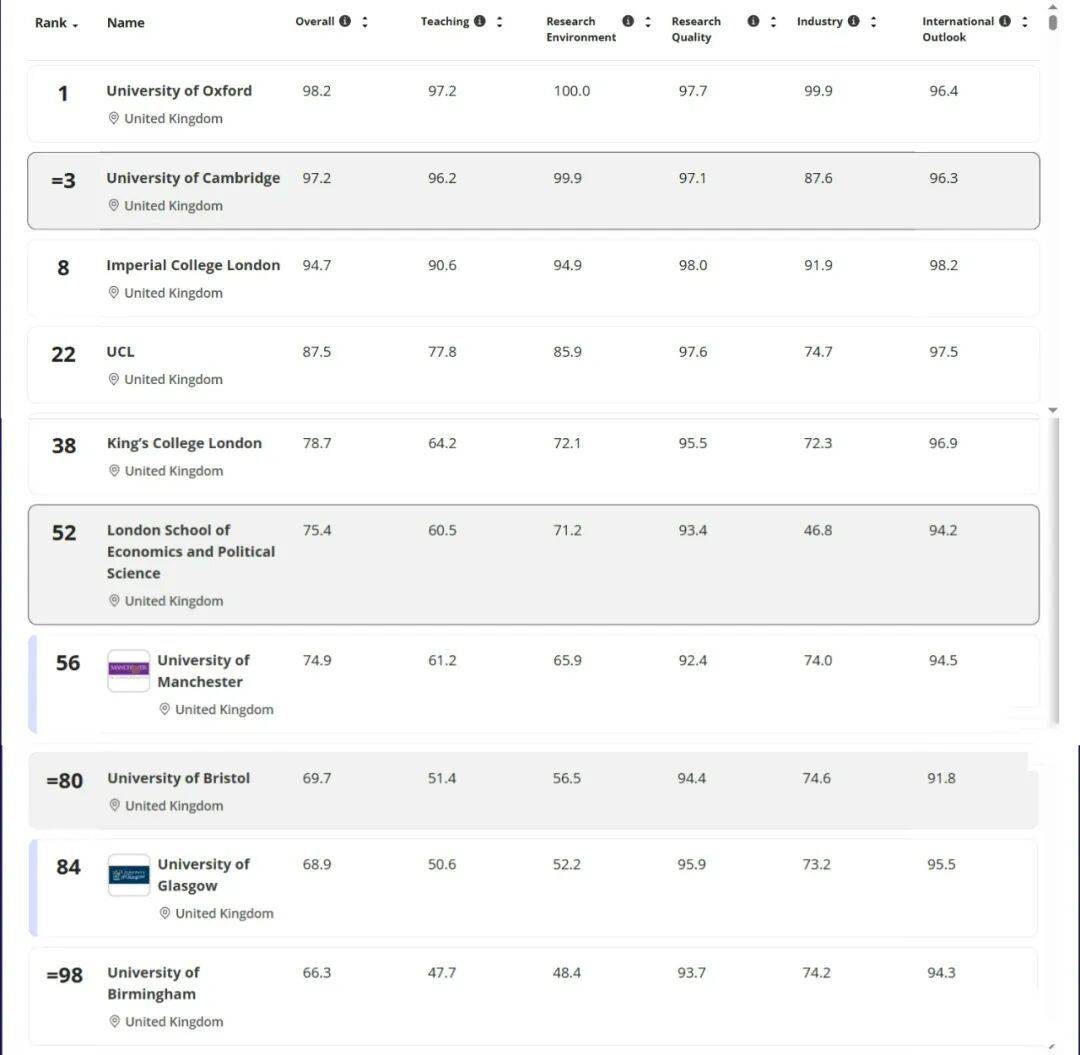Show info for Research Quality column
This screenshot has height=1055, width=1080.
753,21
